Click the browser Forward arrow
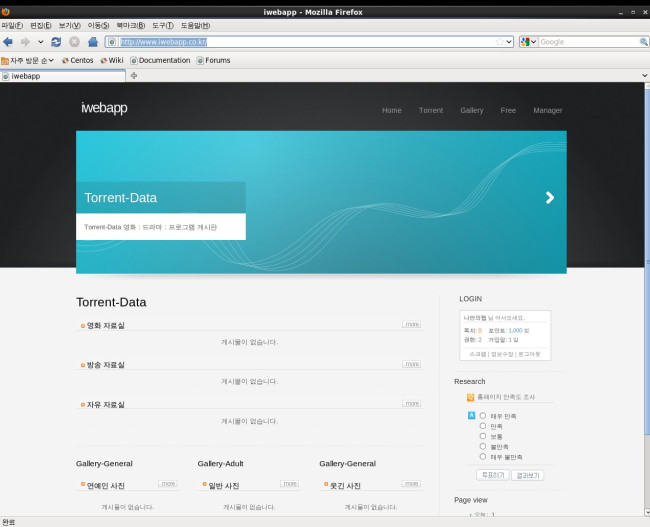Image resolution: width=650 pixels, height=527 pixels. [x=25, y=42]
